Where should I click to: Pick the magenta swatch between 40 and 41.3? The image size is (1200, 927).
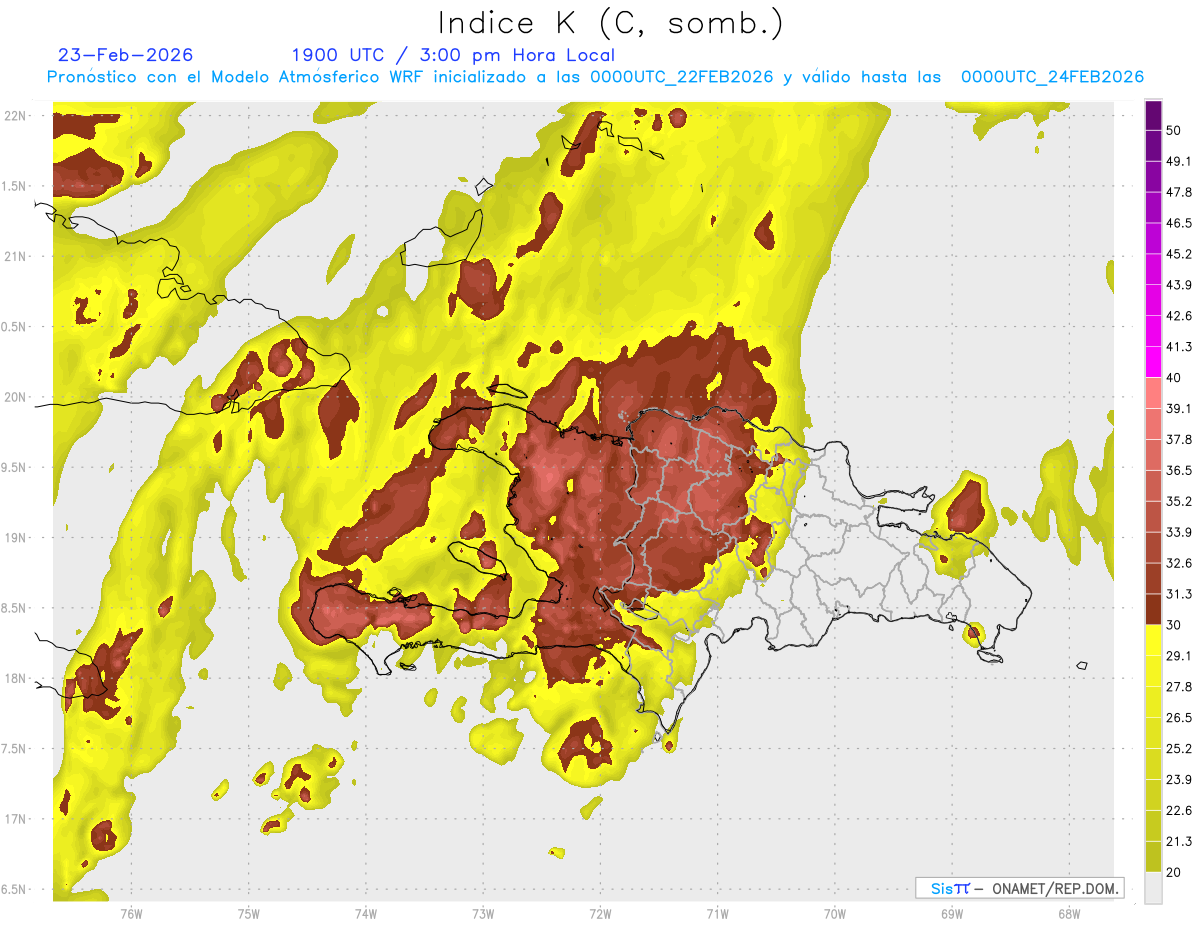pos(1153,361)
